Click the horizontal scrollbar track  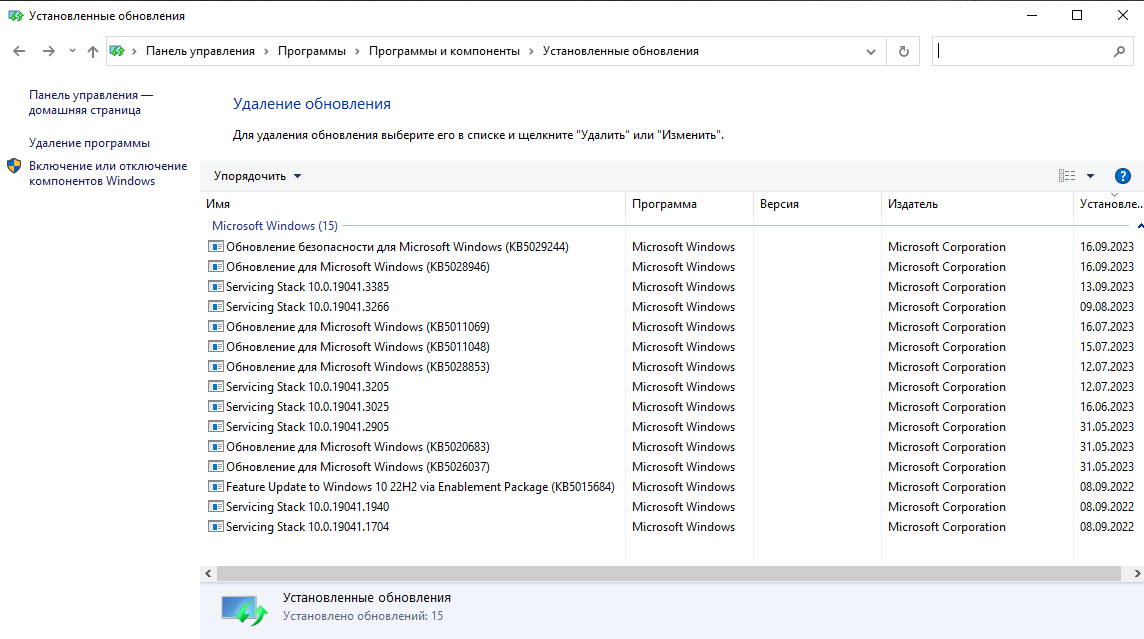668,573
